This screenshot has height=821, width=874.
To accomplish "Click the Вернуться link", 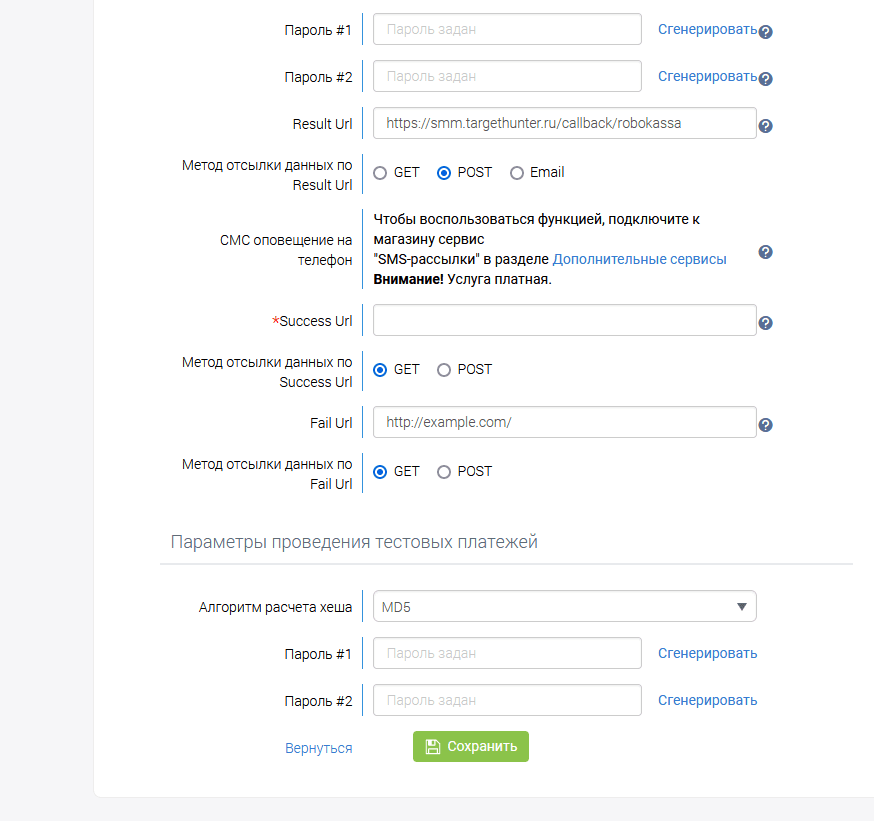I will [318, 748].
